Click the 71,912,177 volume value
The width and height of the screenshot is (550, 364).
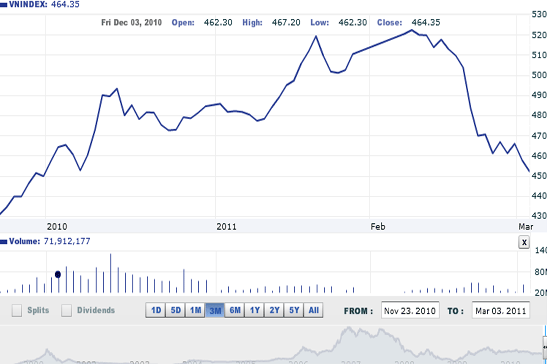click(x=67, y=241)
